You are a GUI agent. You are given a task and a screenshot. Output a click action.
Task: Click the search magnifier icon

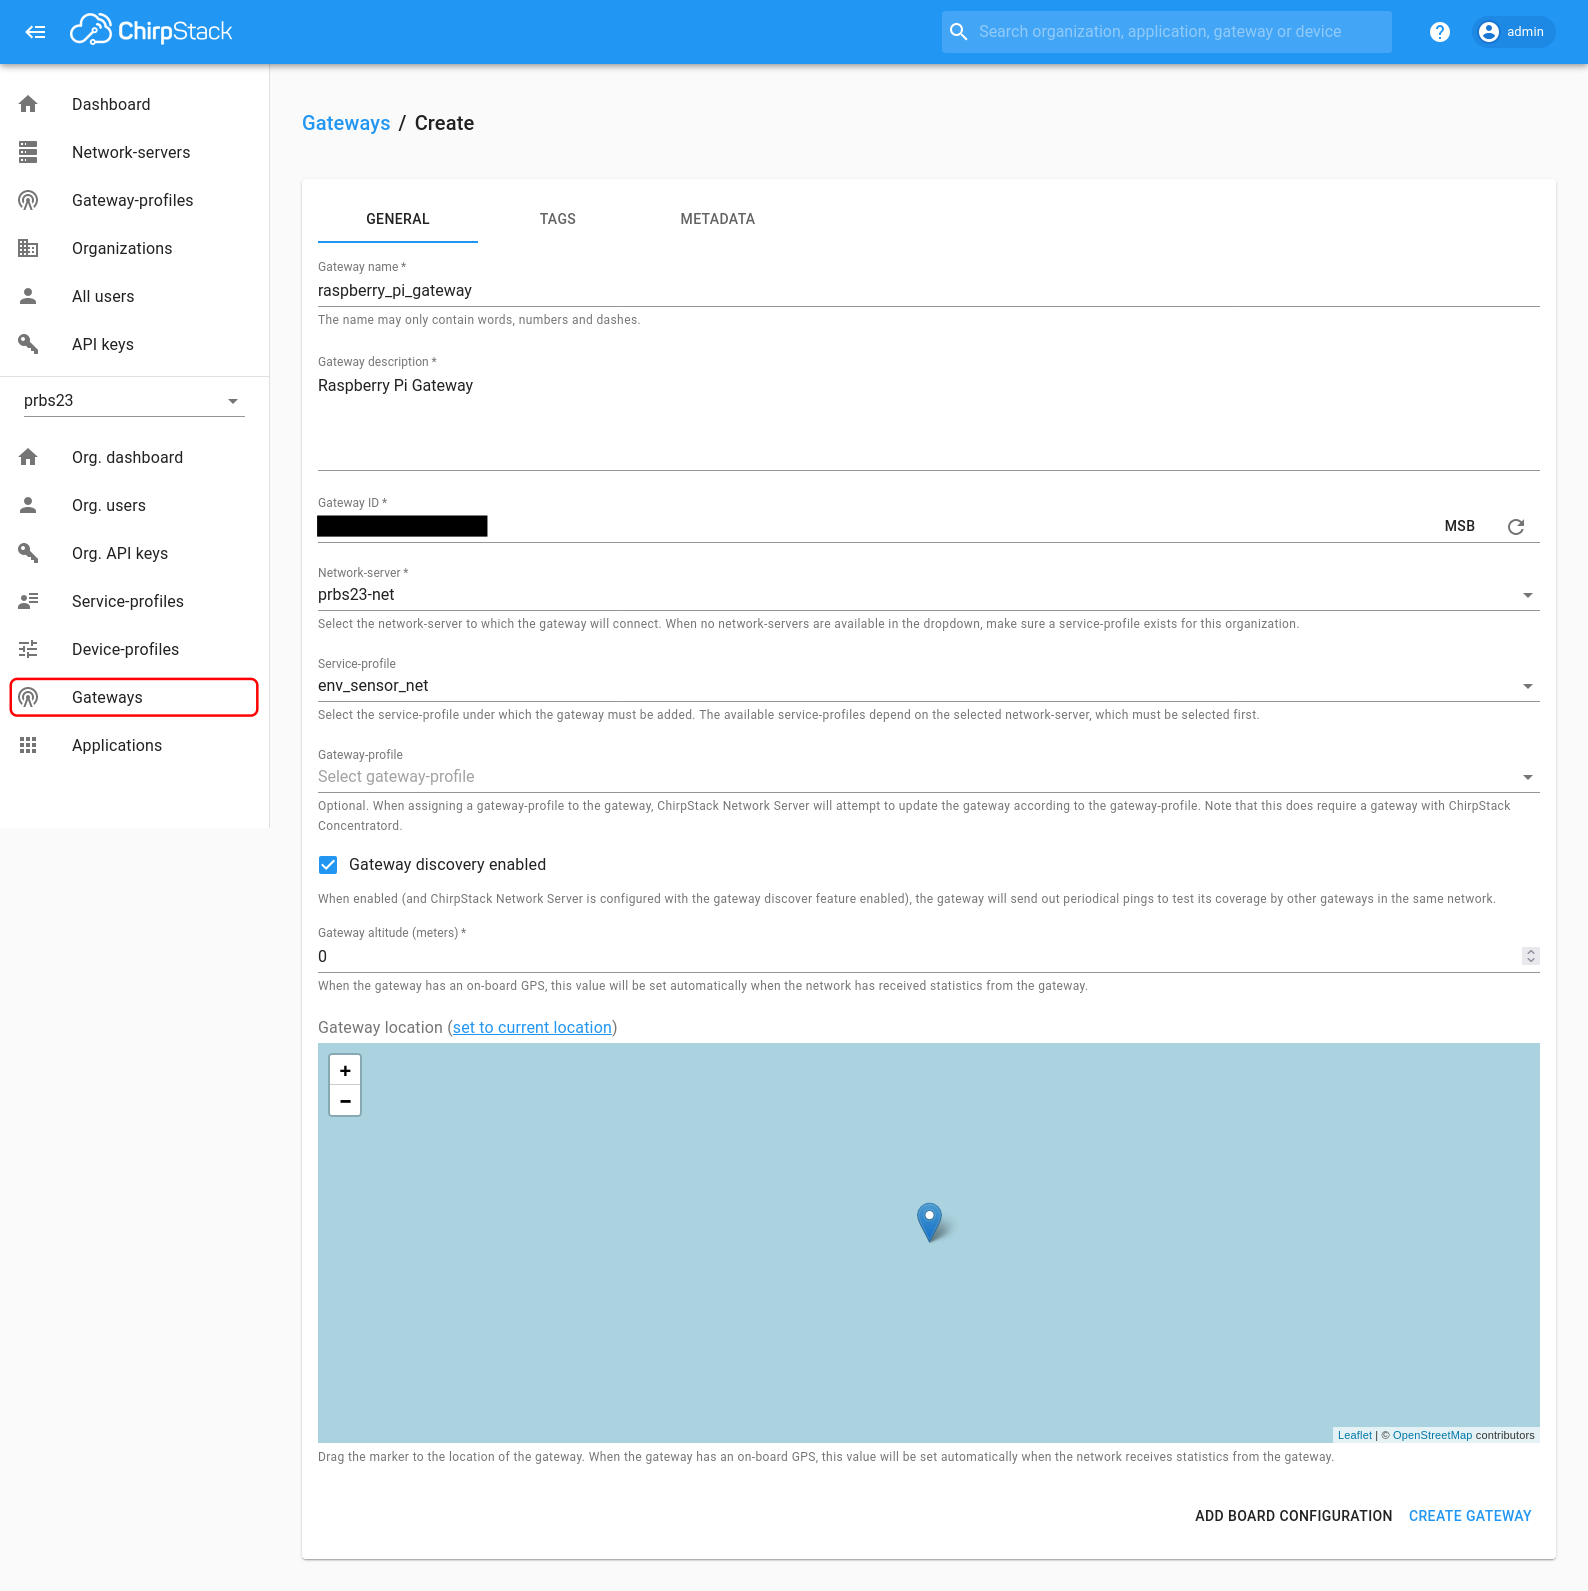(958, 32)
